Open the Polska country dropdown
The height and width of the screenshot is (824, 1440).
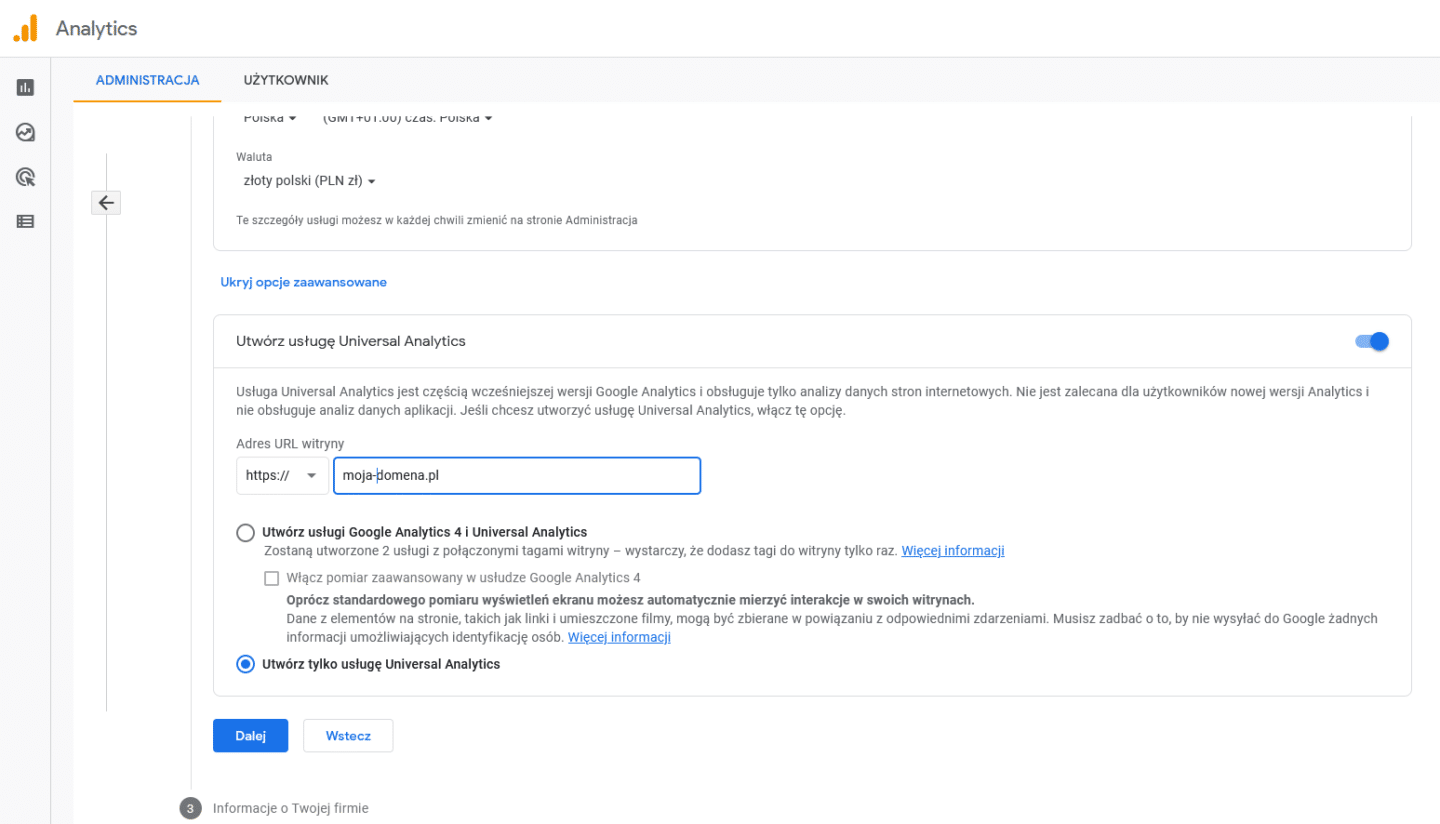tap(268, 117)
